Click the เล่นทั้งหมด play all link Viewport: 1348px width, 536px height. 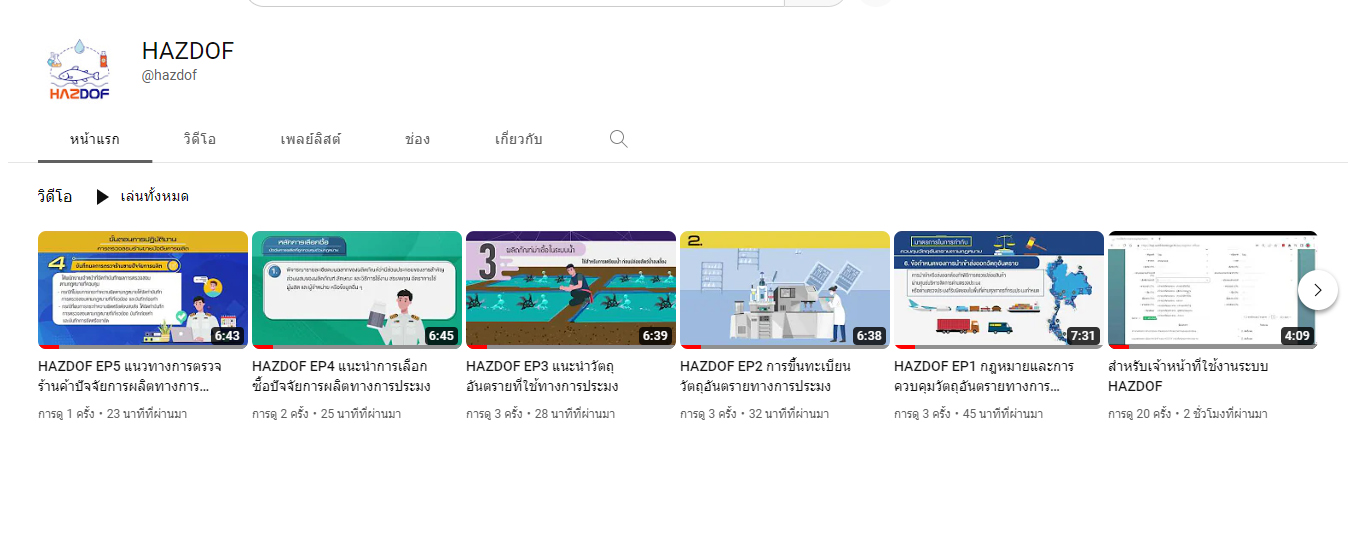click(154, 197)
